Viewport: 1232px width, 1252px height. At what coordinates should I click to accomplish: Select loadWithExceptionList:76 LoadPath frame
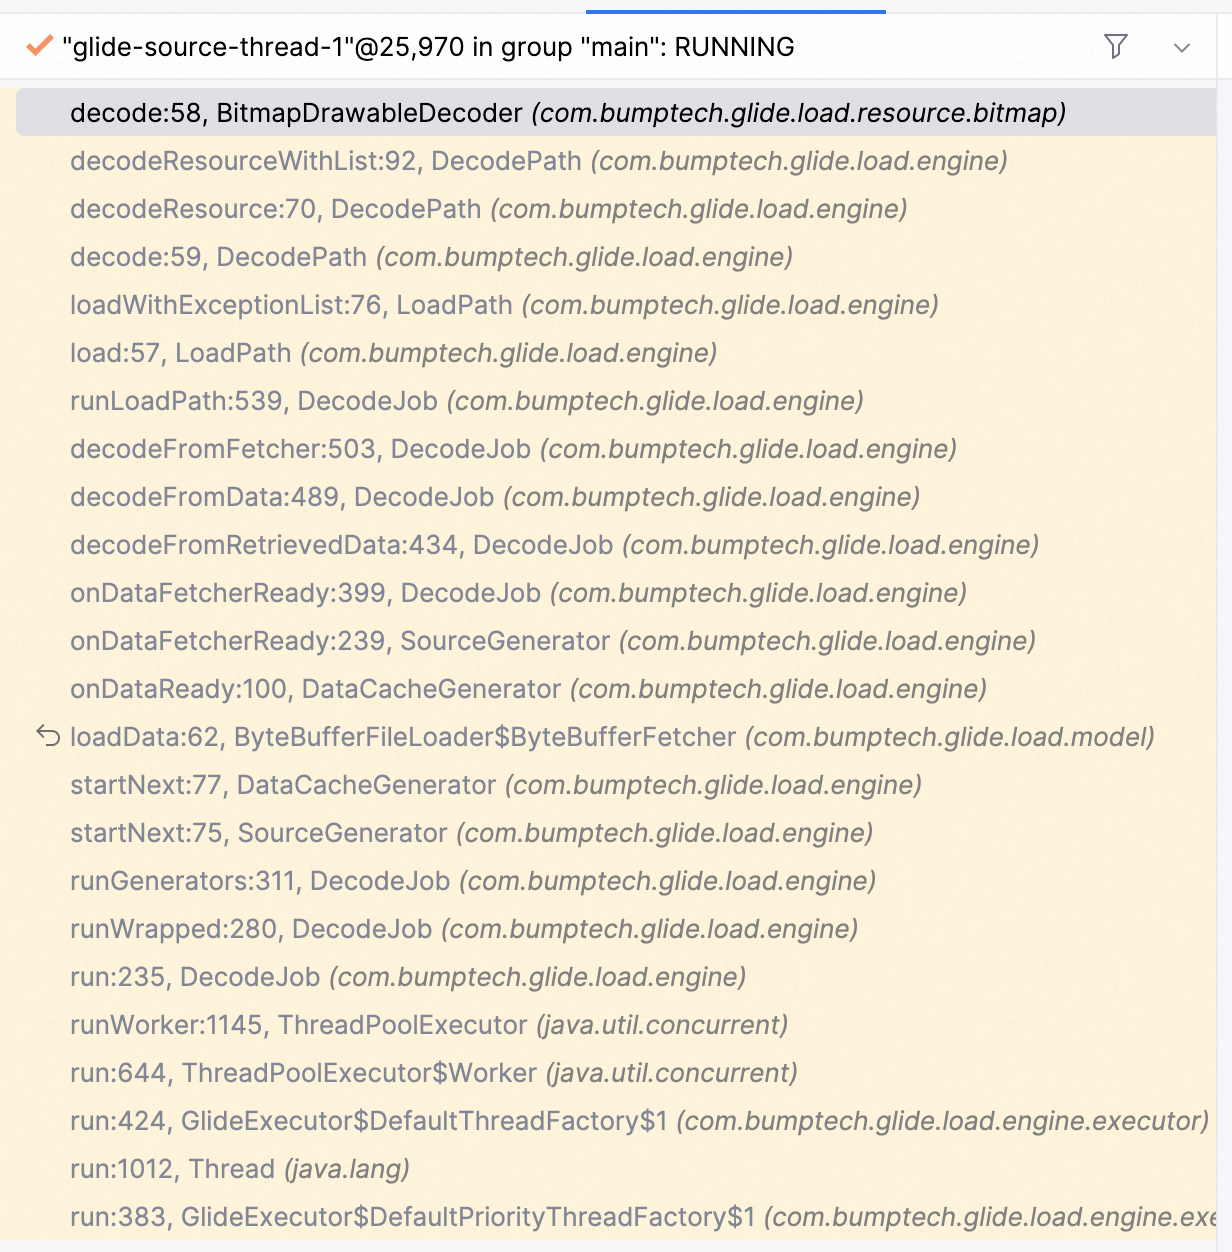tap(504, 305)
